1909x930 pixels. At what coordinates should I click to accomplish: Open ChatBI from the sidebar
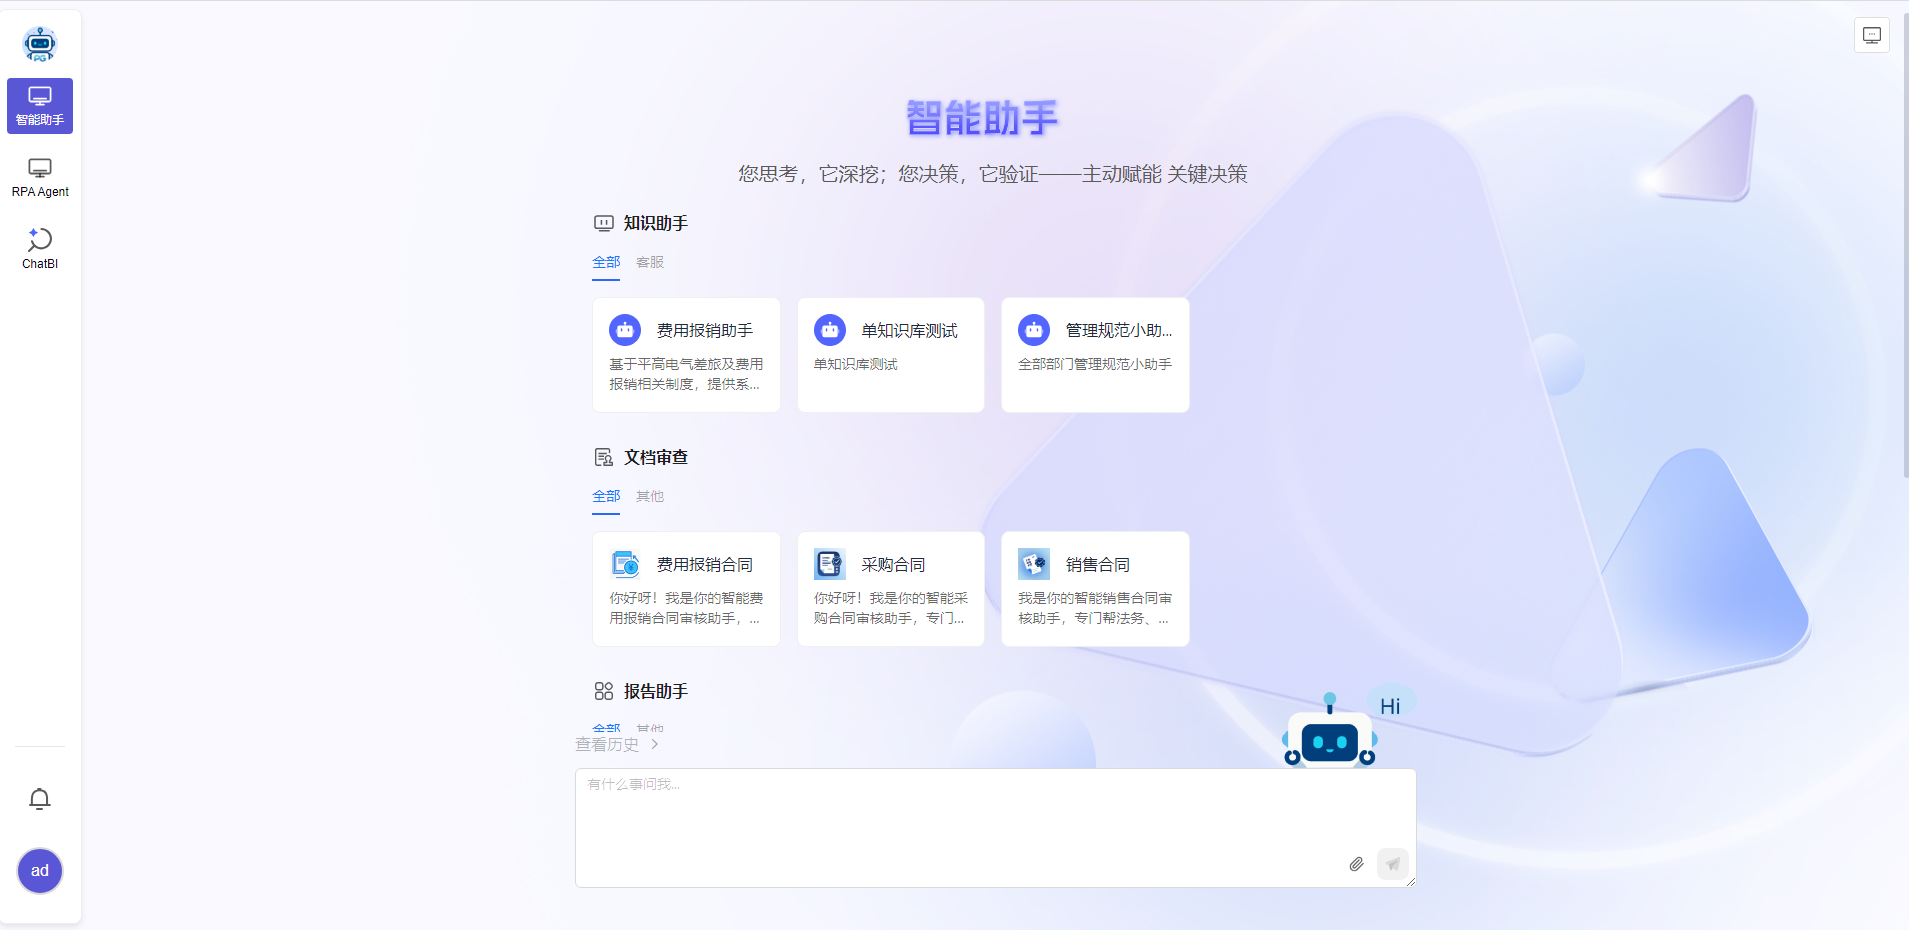click(40, 247)
